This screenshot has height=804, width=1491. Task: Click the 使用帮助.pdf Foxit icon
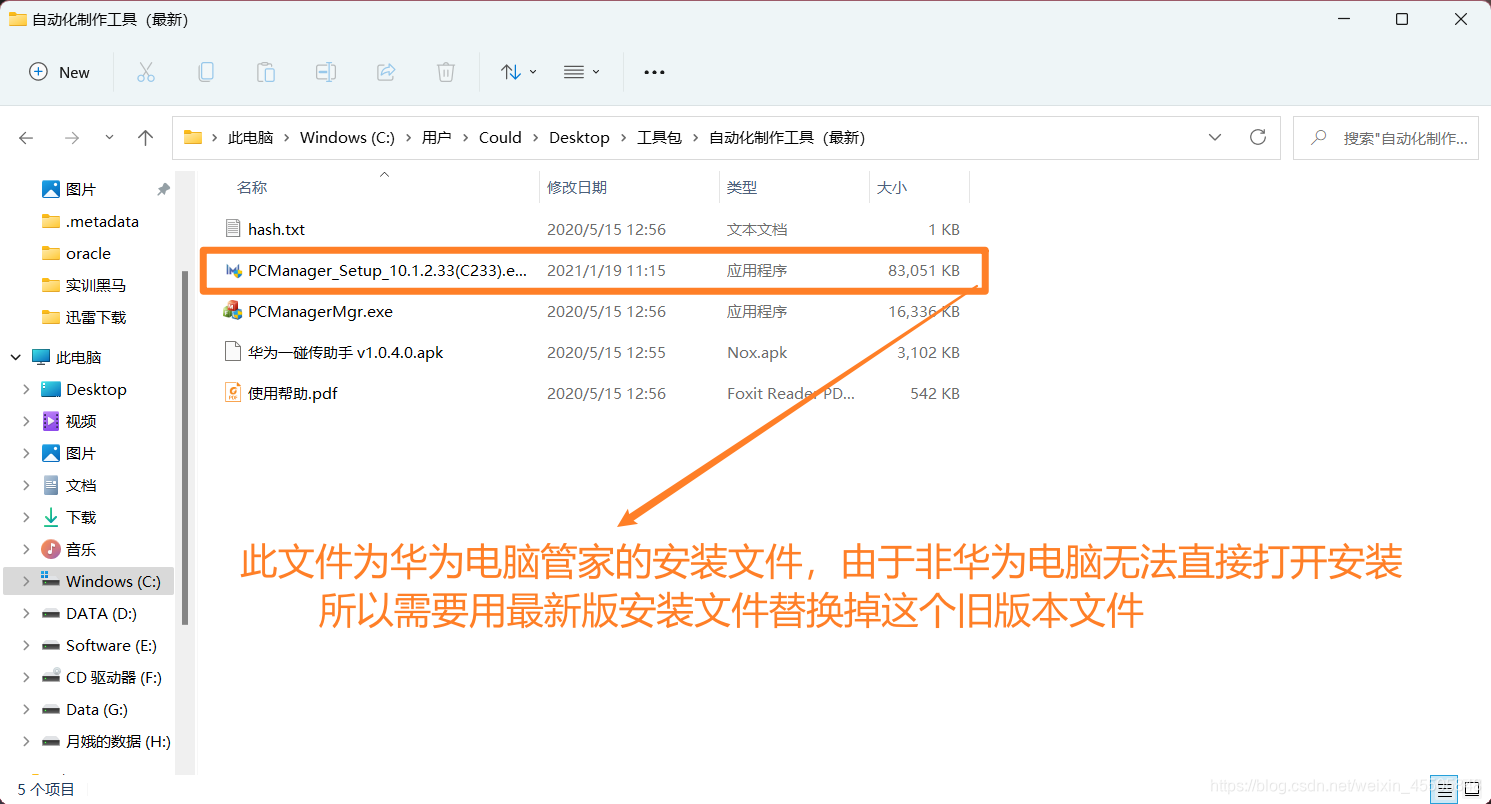[233, 393]
